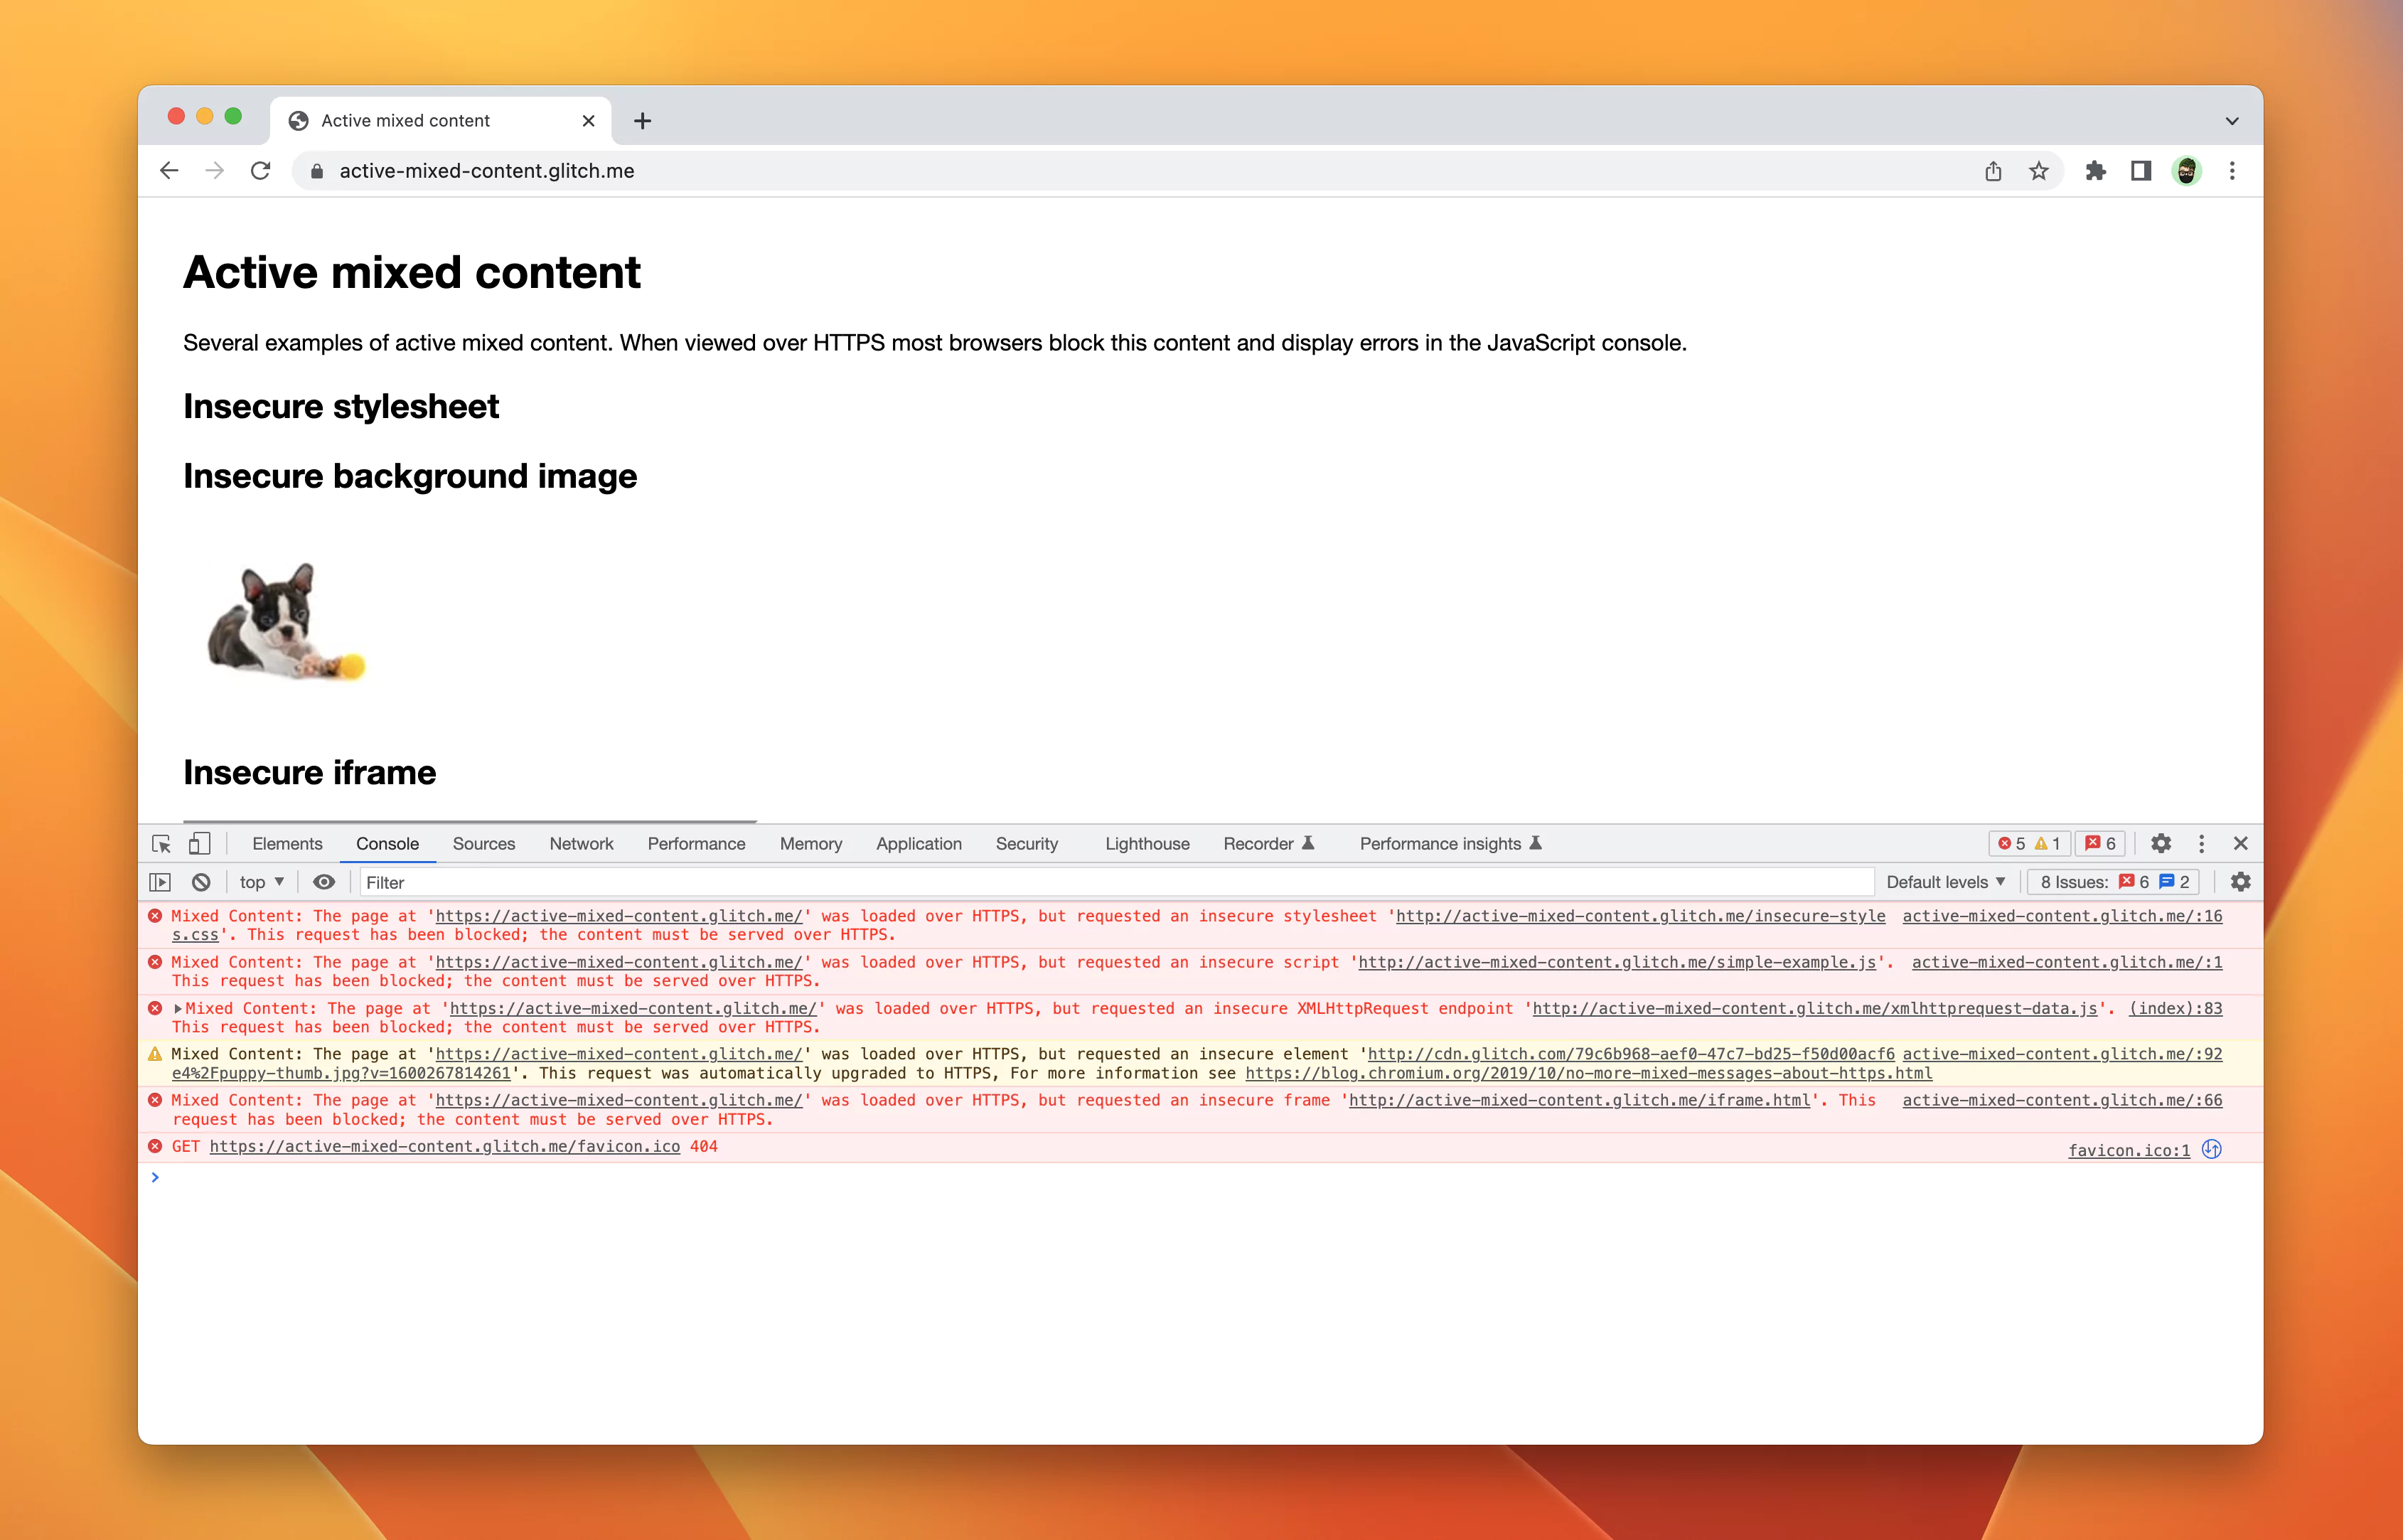
Task: Clear the console with the ban icon
Action: (x=201, y=882)
